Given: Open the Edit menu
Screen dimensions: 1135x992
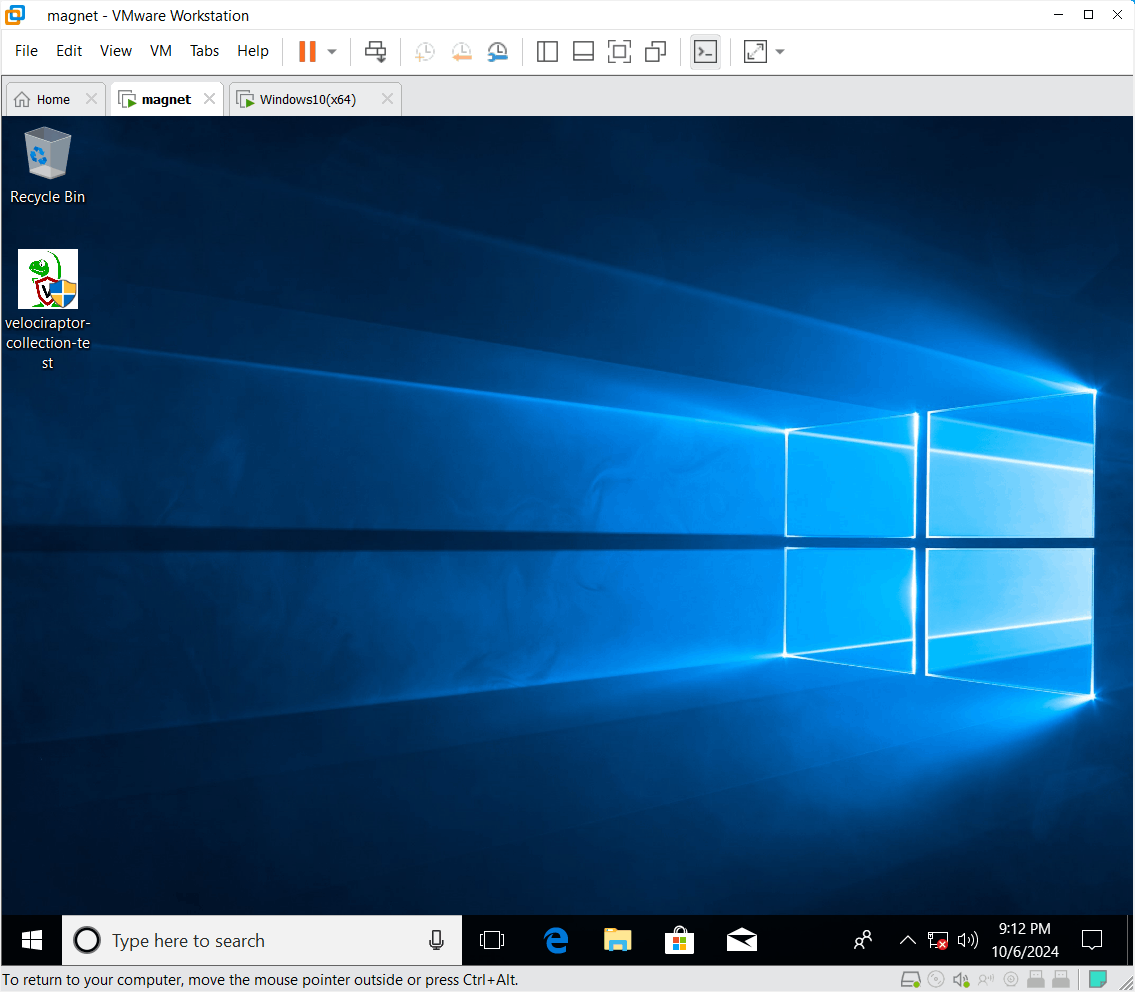Looking at the screenshot, I should pos(69,51).
